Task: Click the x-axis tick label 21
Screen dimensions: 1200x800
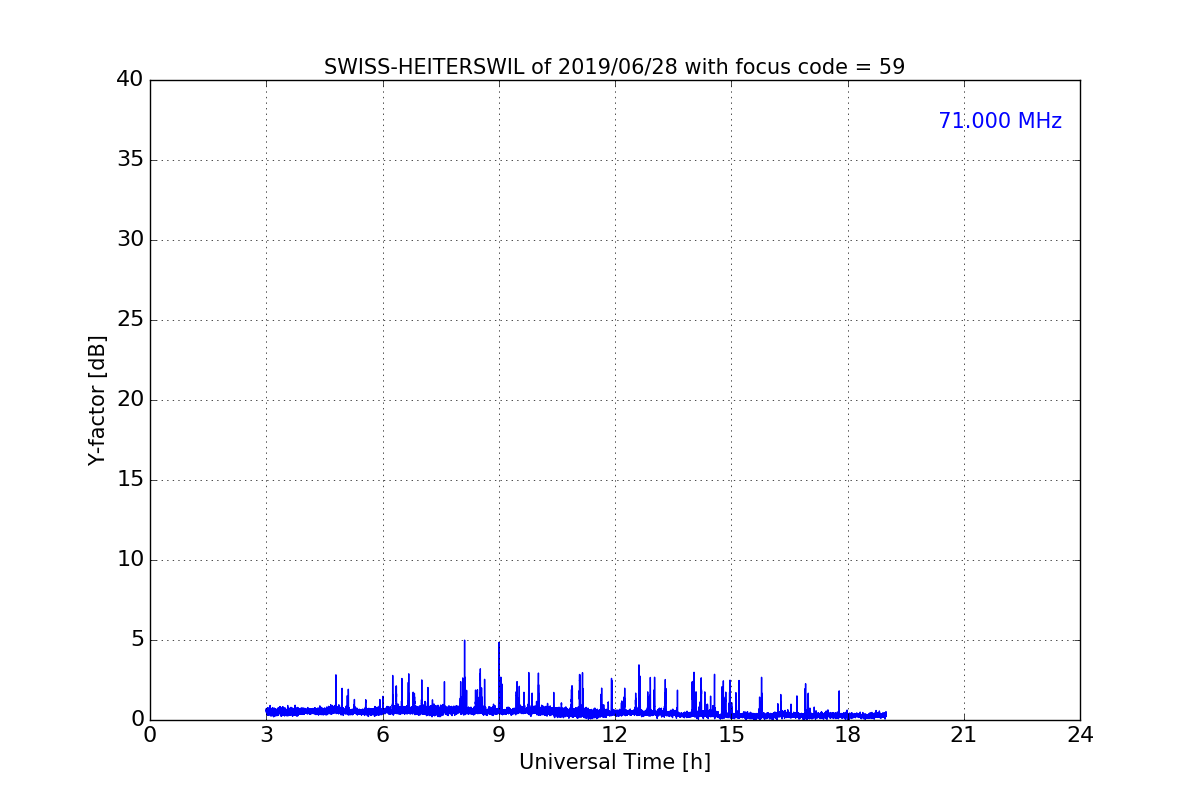Action: (964, 734)
